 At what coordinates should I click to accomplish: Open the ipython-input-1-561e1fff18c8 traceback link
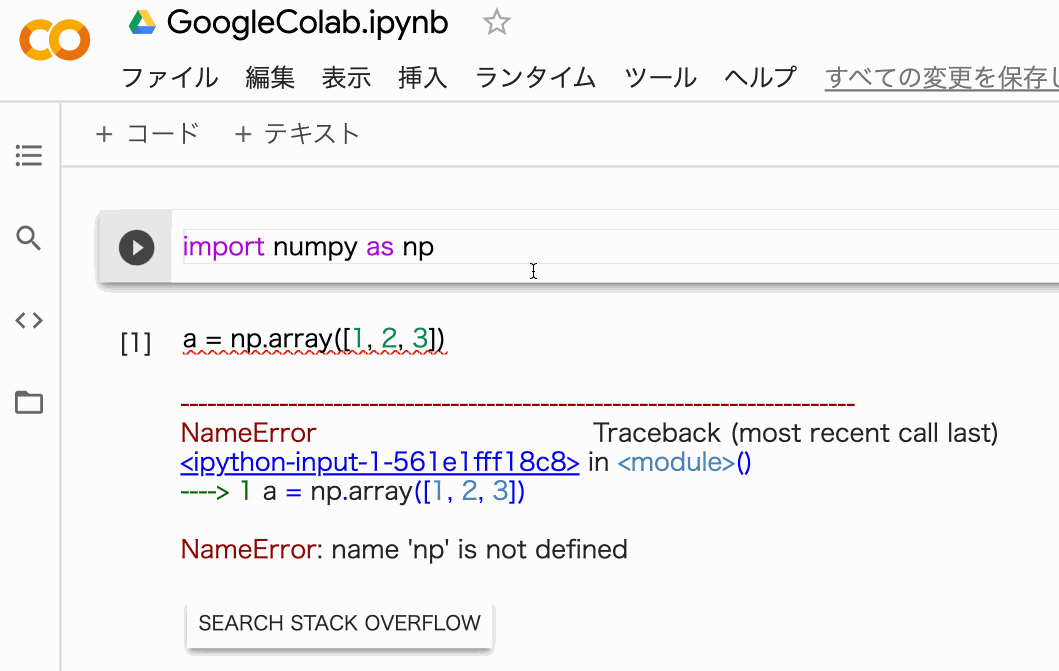pos(380,463)
